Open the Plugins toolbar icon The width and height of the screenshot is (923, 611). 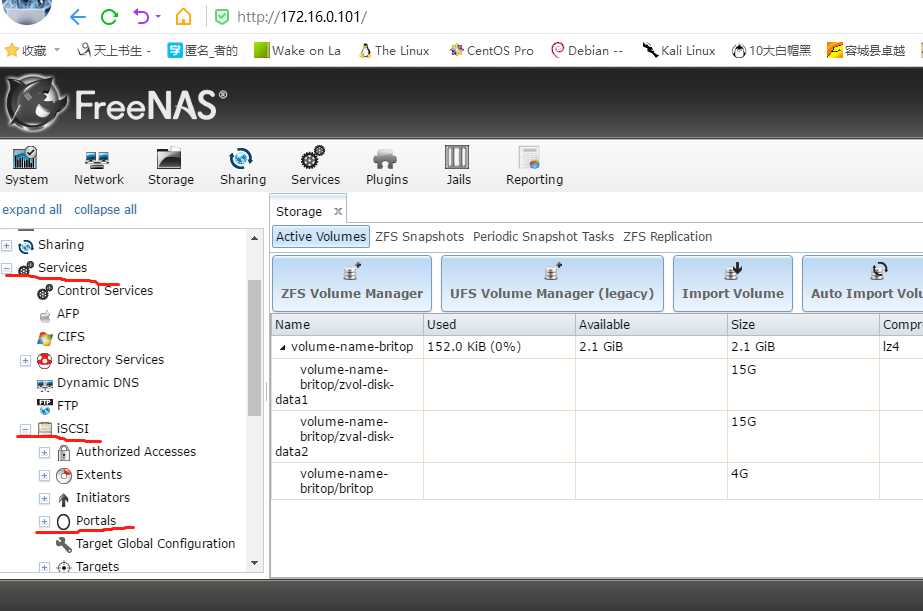(x=387, y=166)
